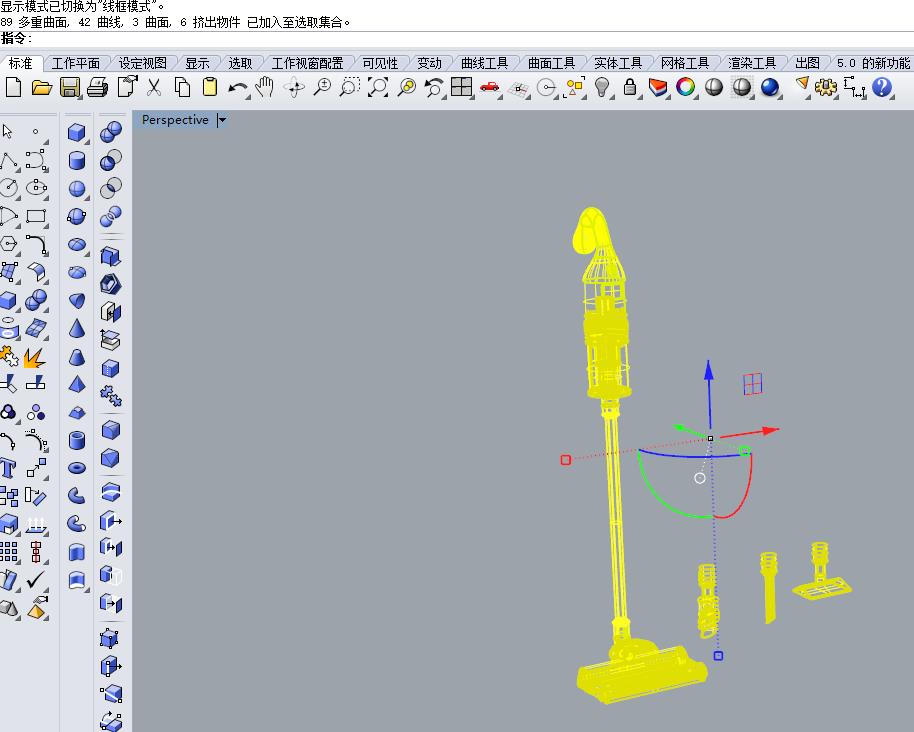Viewport: 914px width, 732px height.
Task: Click the Cut scissors icon
Action: [153, 87]
